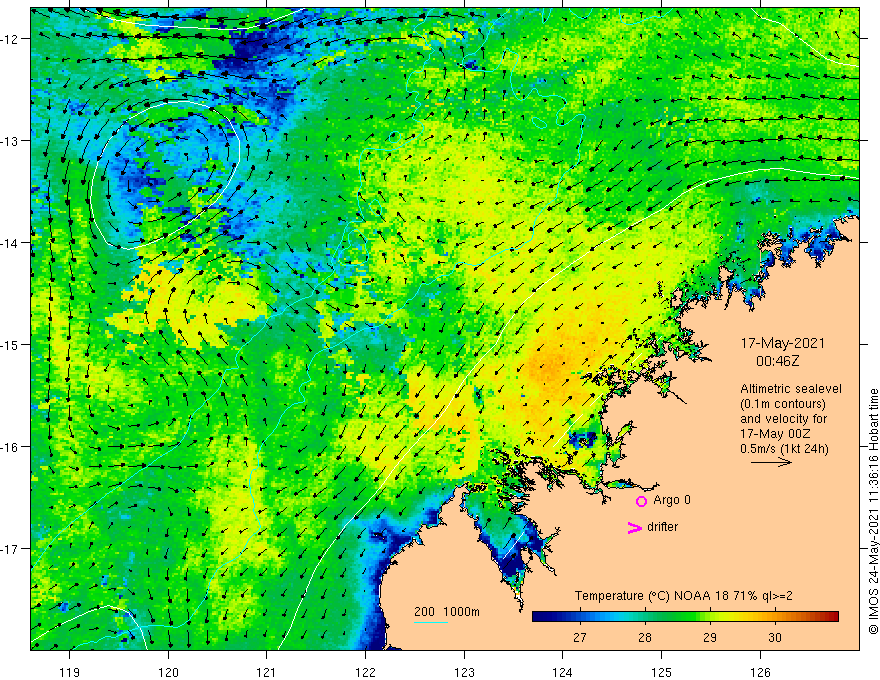This screenshot has height=680, width=880.
Task: Click the magenta Argo 0 circle marker
Action: click(641, 501)
